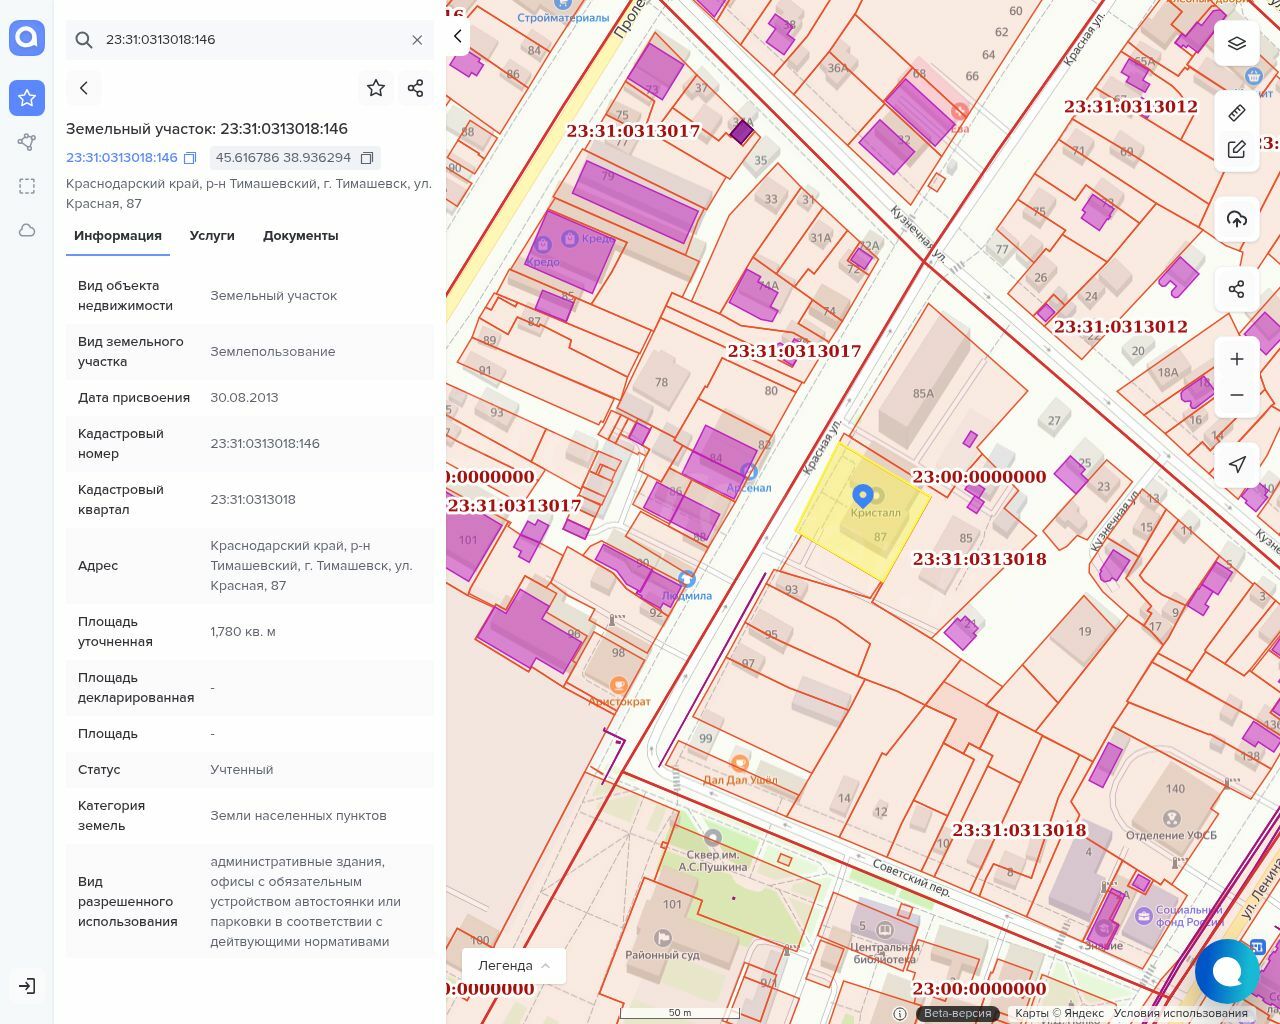
Task: Open the Документы tab
Action: click(300, 236)
